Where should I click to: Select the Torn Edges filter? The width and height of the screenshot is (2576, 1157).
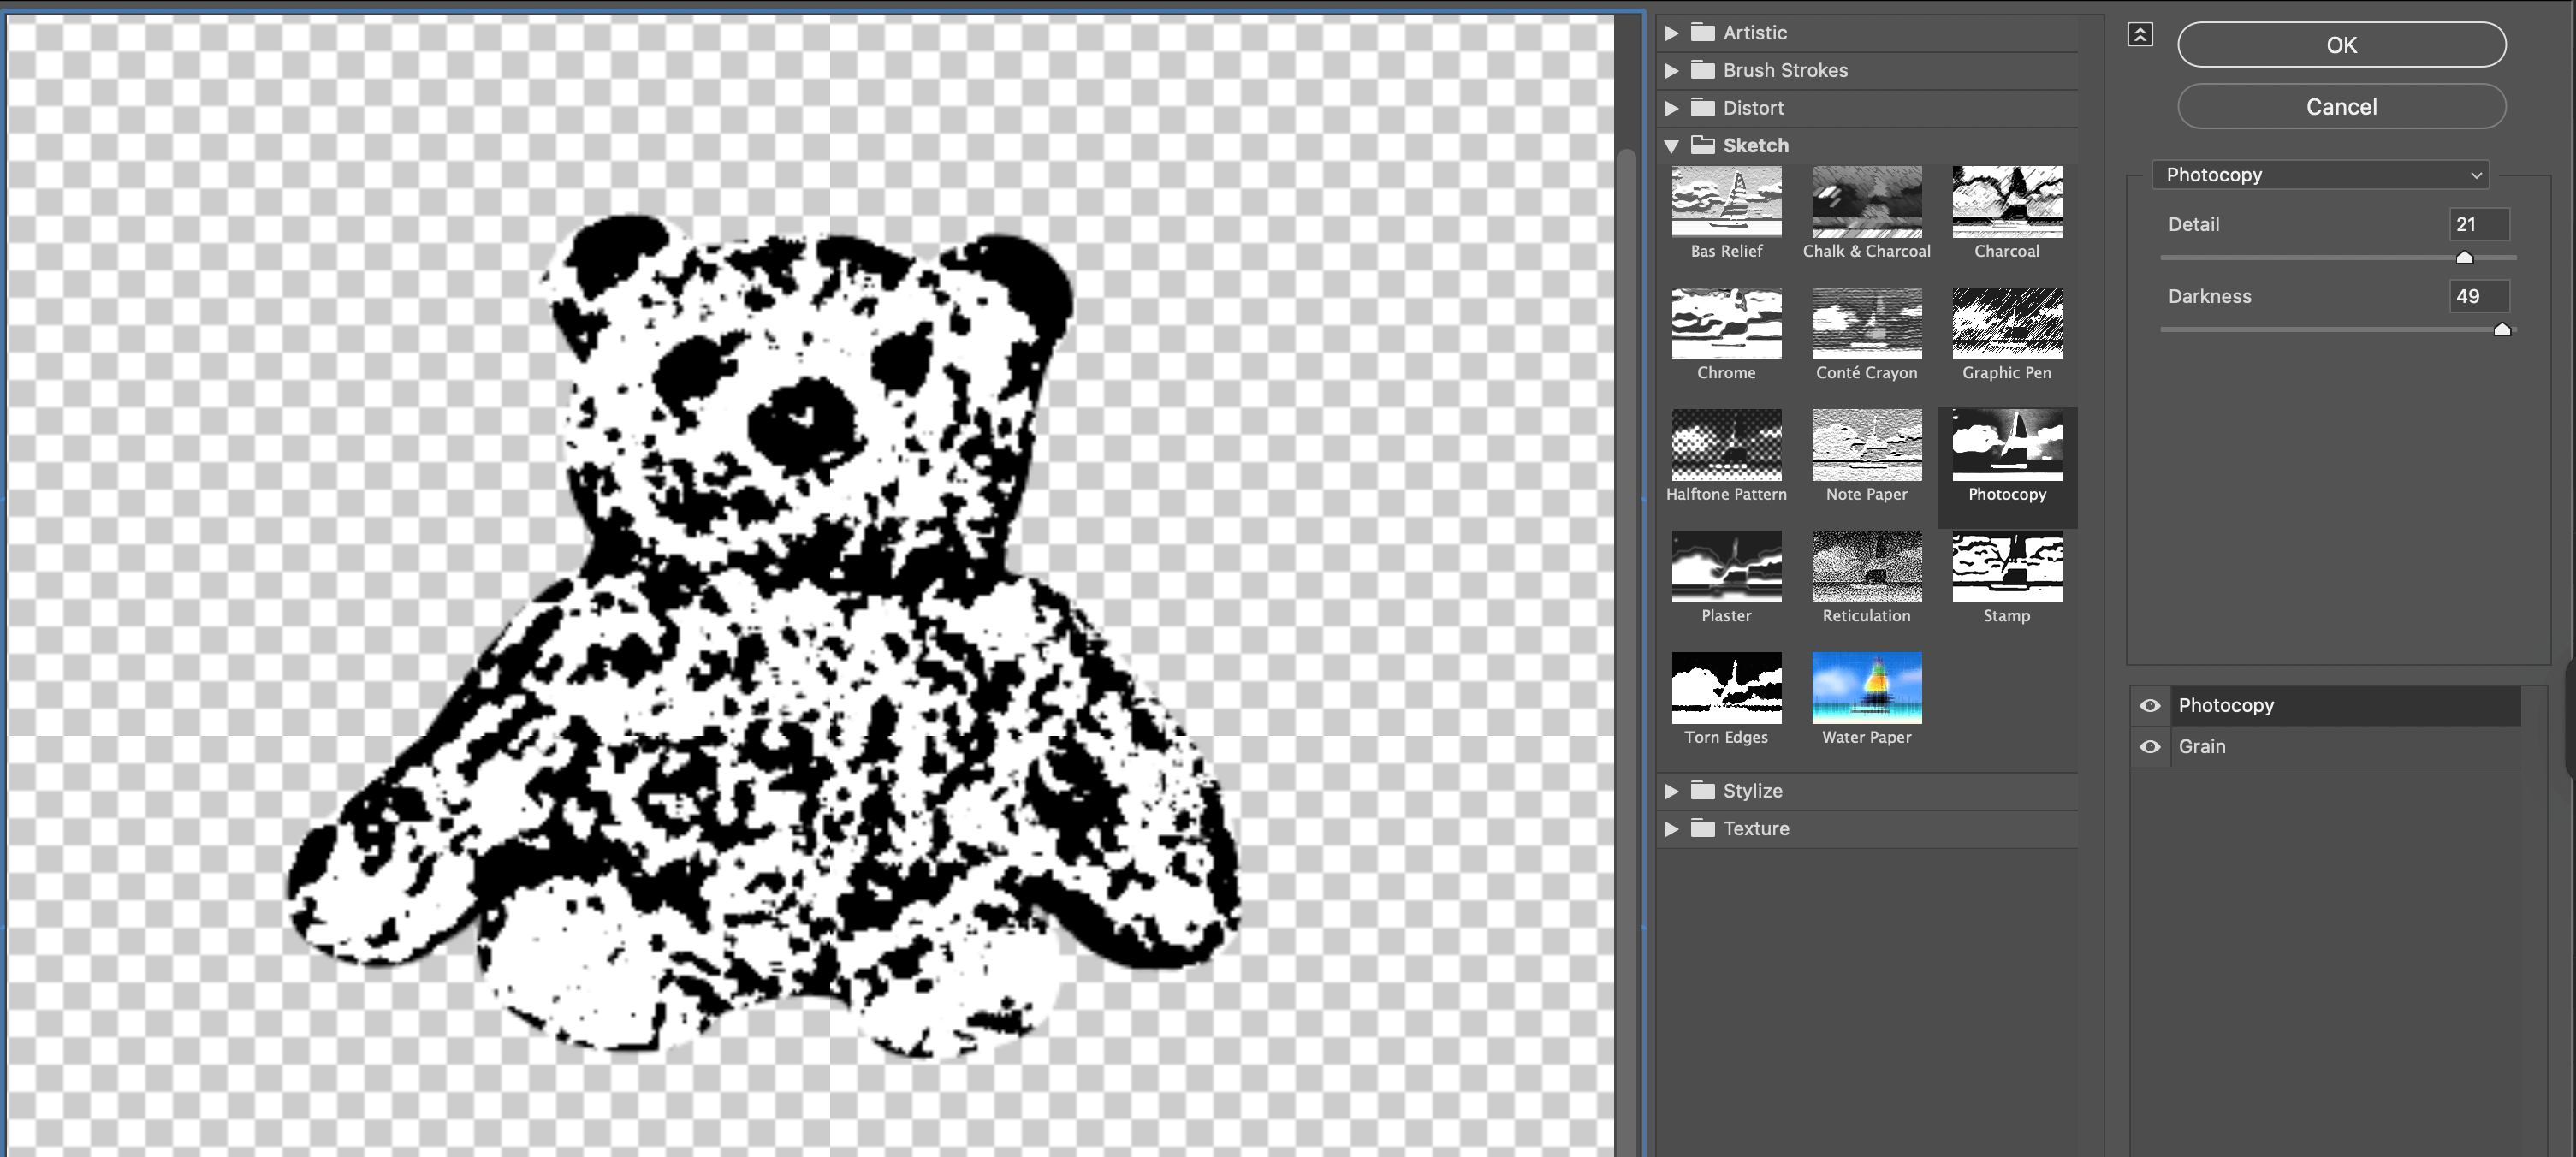tap(1726, 688)
